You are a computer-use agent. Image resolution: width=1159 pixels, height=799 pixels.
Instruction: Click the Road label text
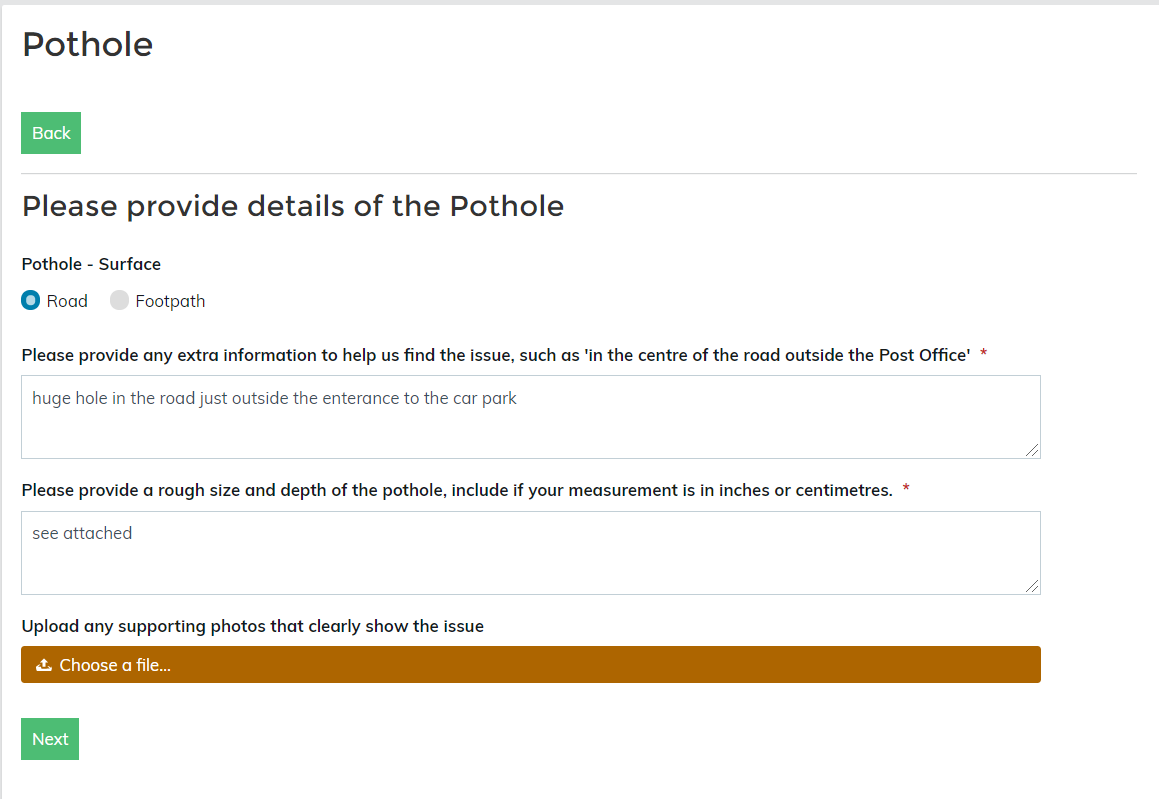coord(67,301)
